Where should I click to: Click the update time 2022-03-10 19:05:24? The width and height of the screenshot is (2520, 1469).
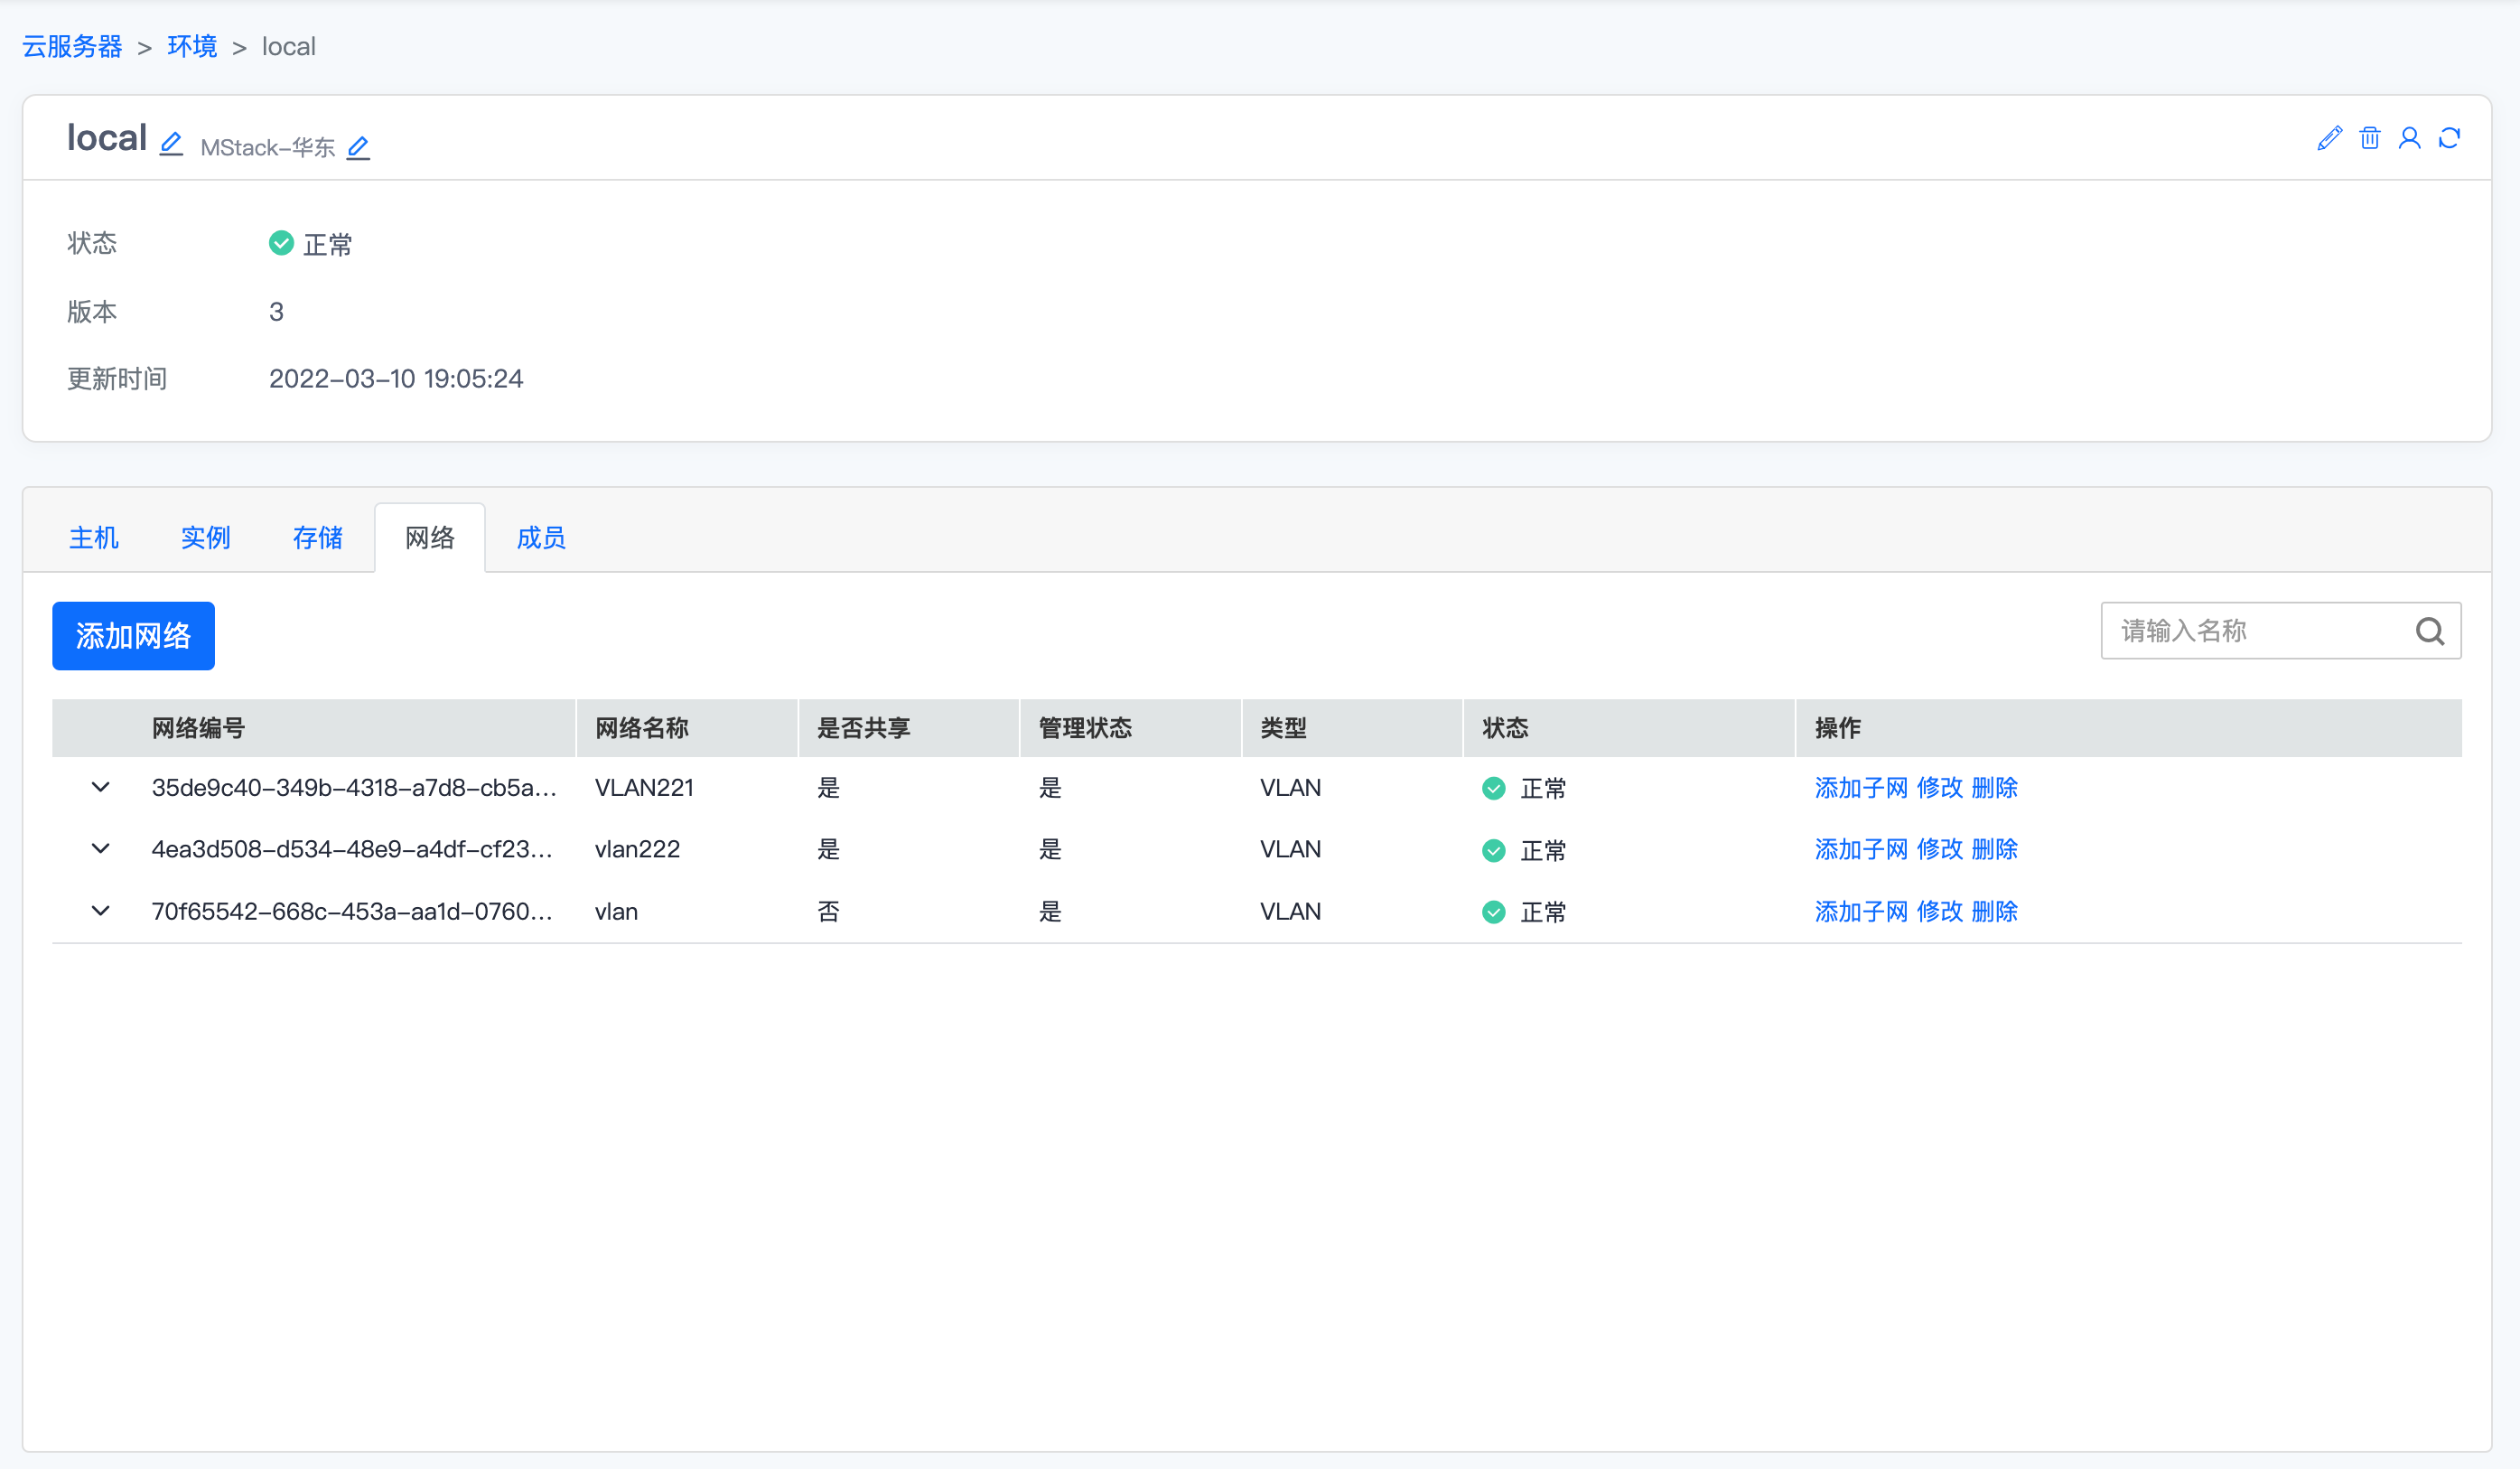click(396, 379)
